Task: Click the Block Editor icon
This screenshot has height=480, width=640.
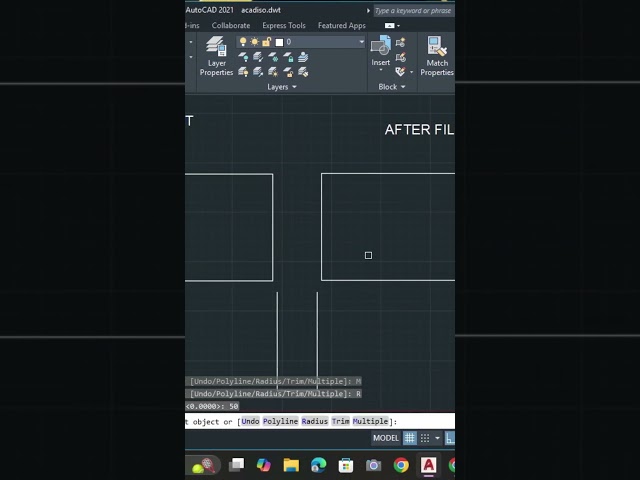Action: point(400,57)
